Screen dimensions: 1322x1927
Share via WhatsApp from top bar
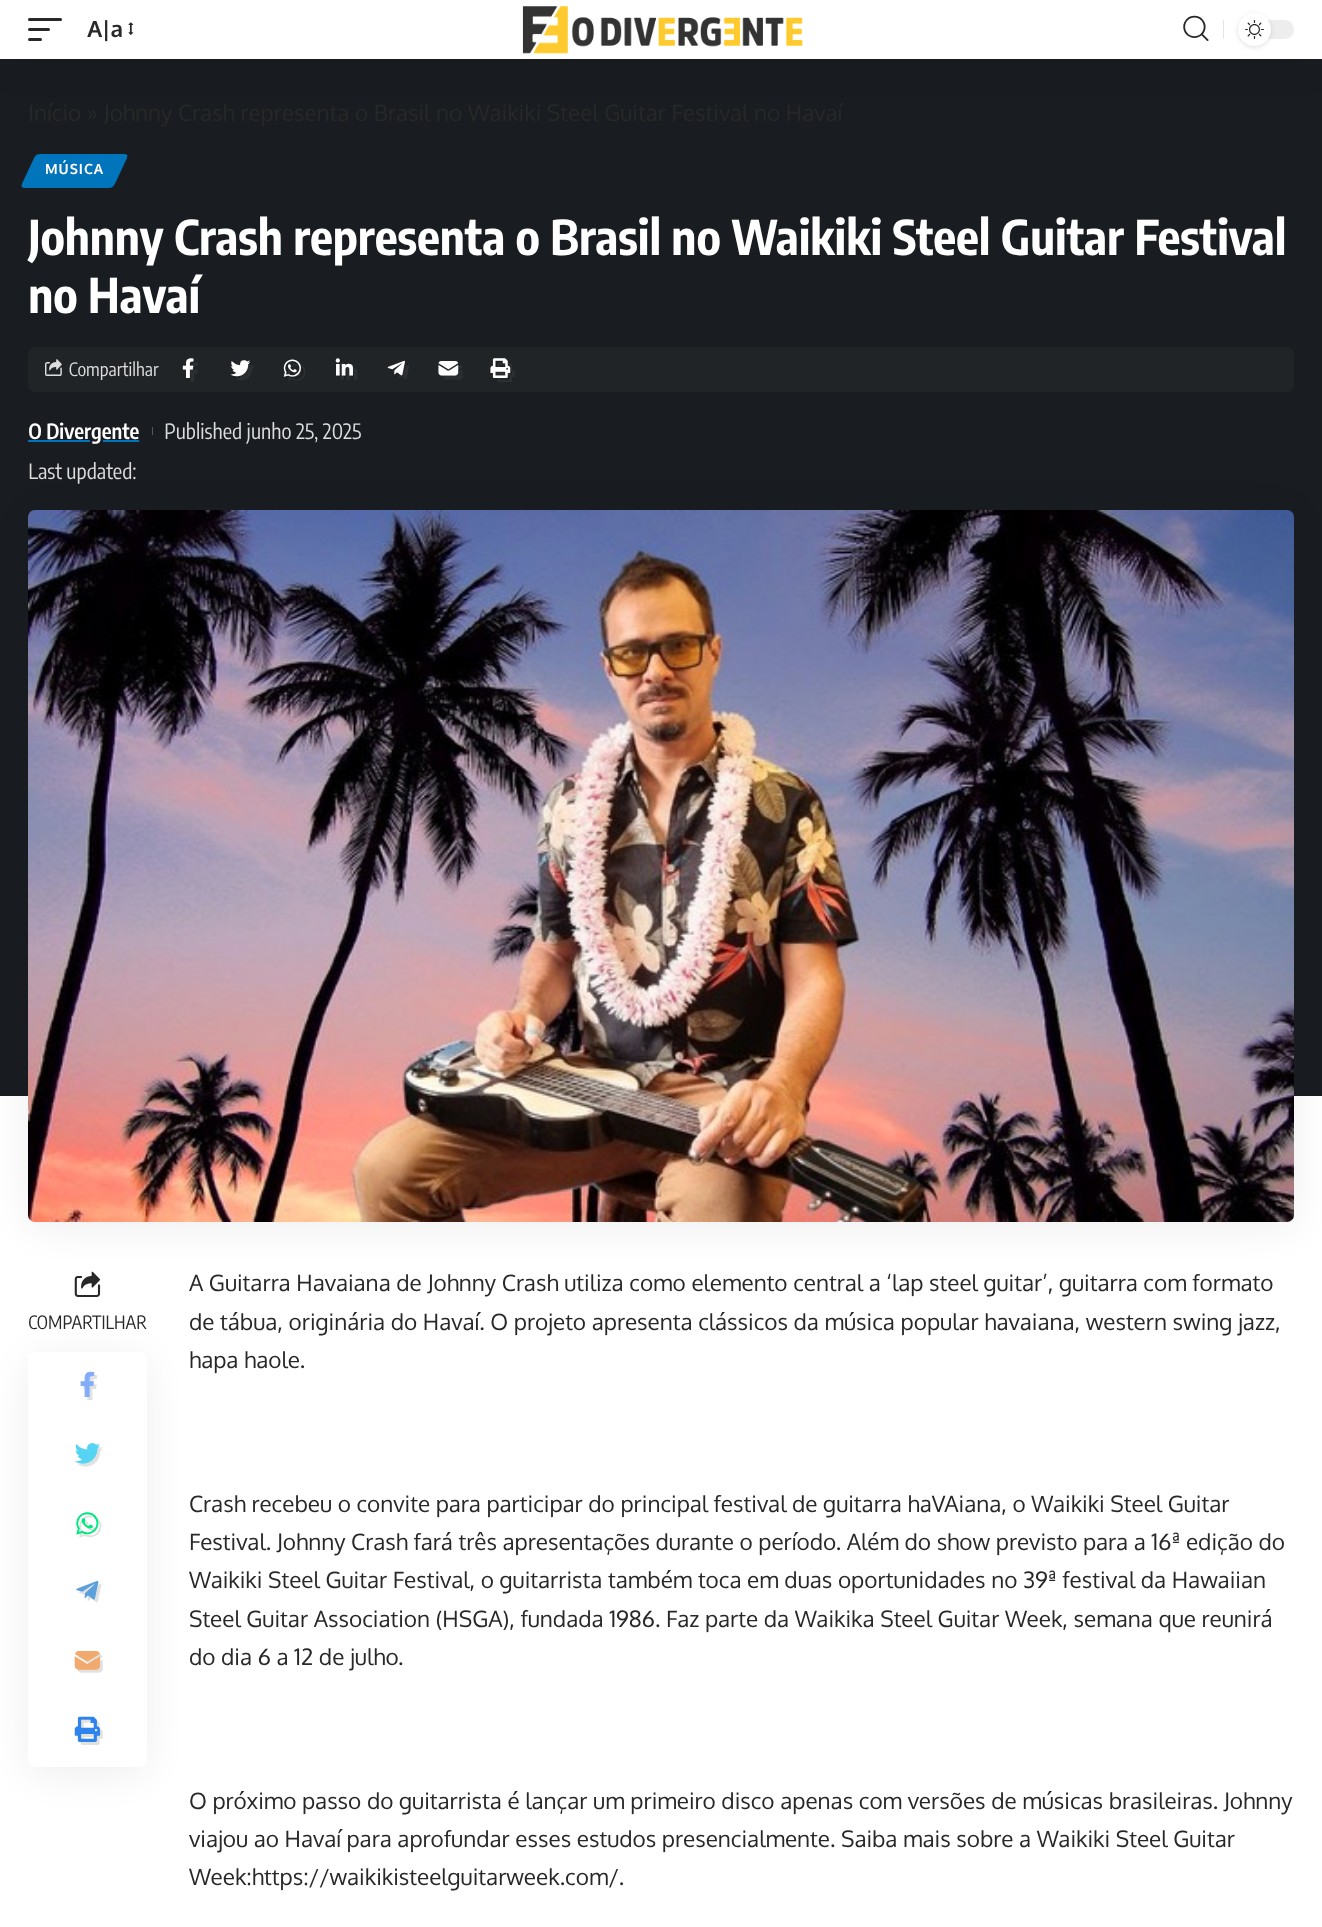[292, 369]
